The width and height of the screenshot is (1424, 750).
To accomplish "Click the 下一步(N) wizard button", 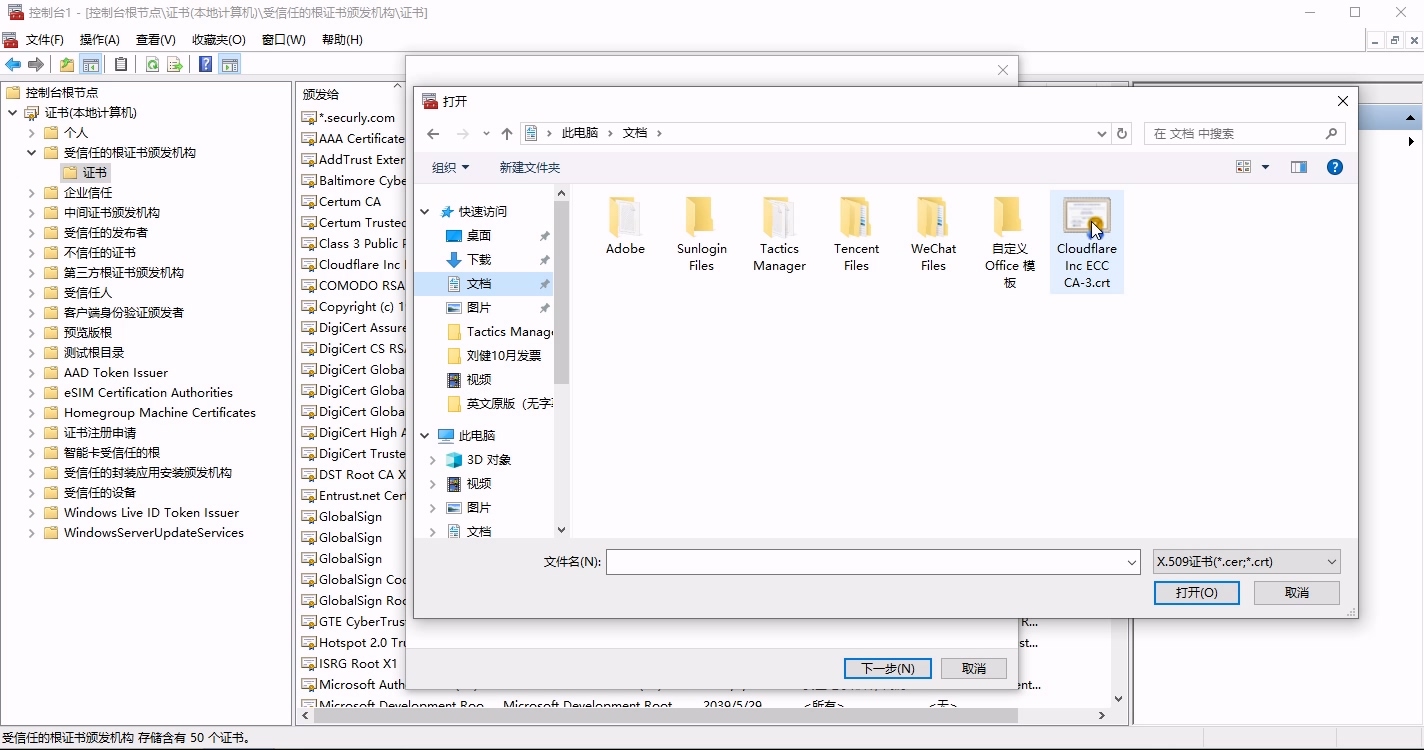I will coord(888,669).
